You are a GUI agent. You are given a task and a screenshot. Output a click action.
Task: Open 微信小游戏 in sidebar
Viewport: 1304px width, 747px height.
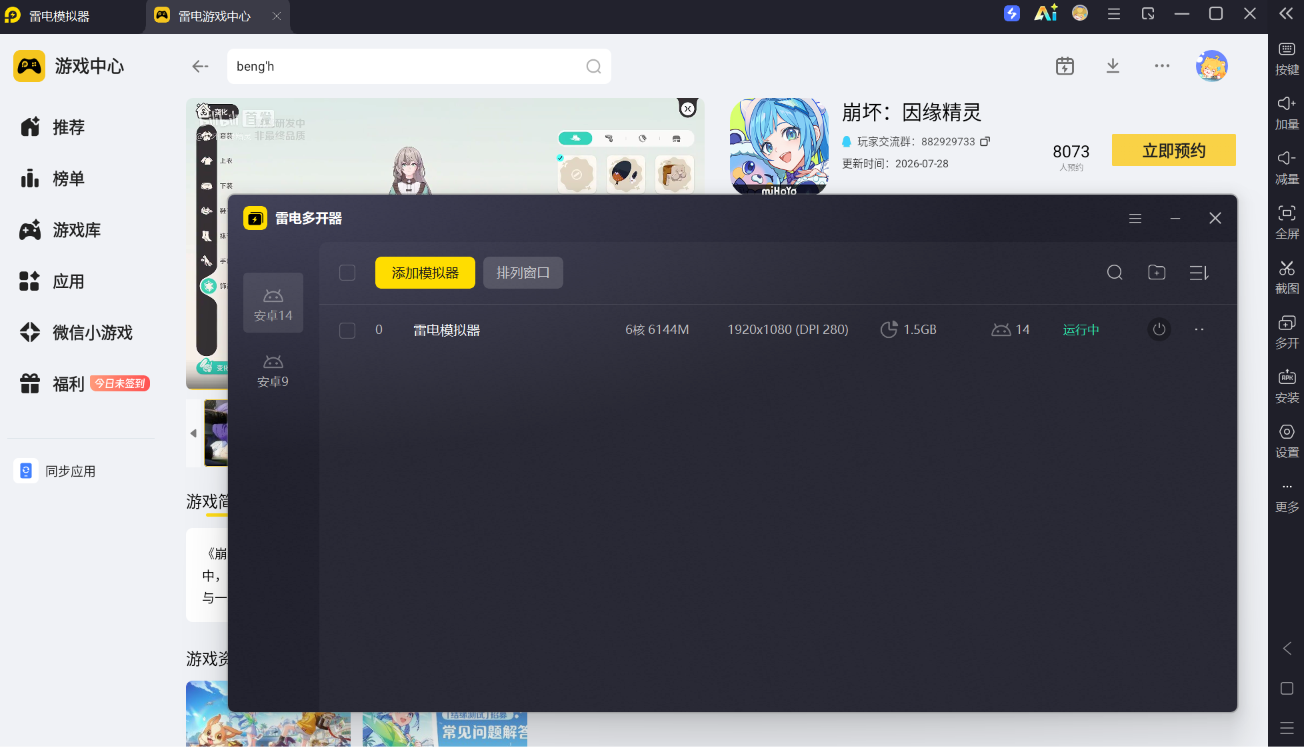[x=76, y=333]
